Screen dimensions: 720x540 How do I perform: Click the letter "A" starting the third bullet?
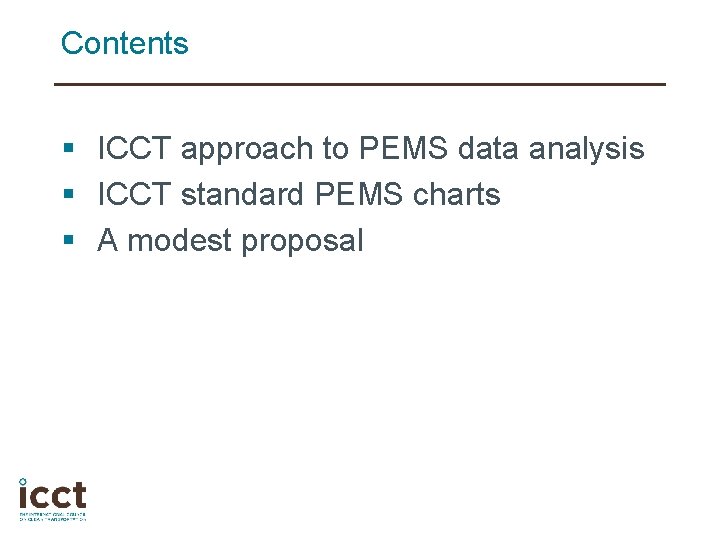[108, 241]
